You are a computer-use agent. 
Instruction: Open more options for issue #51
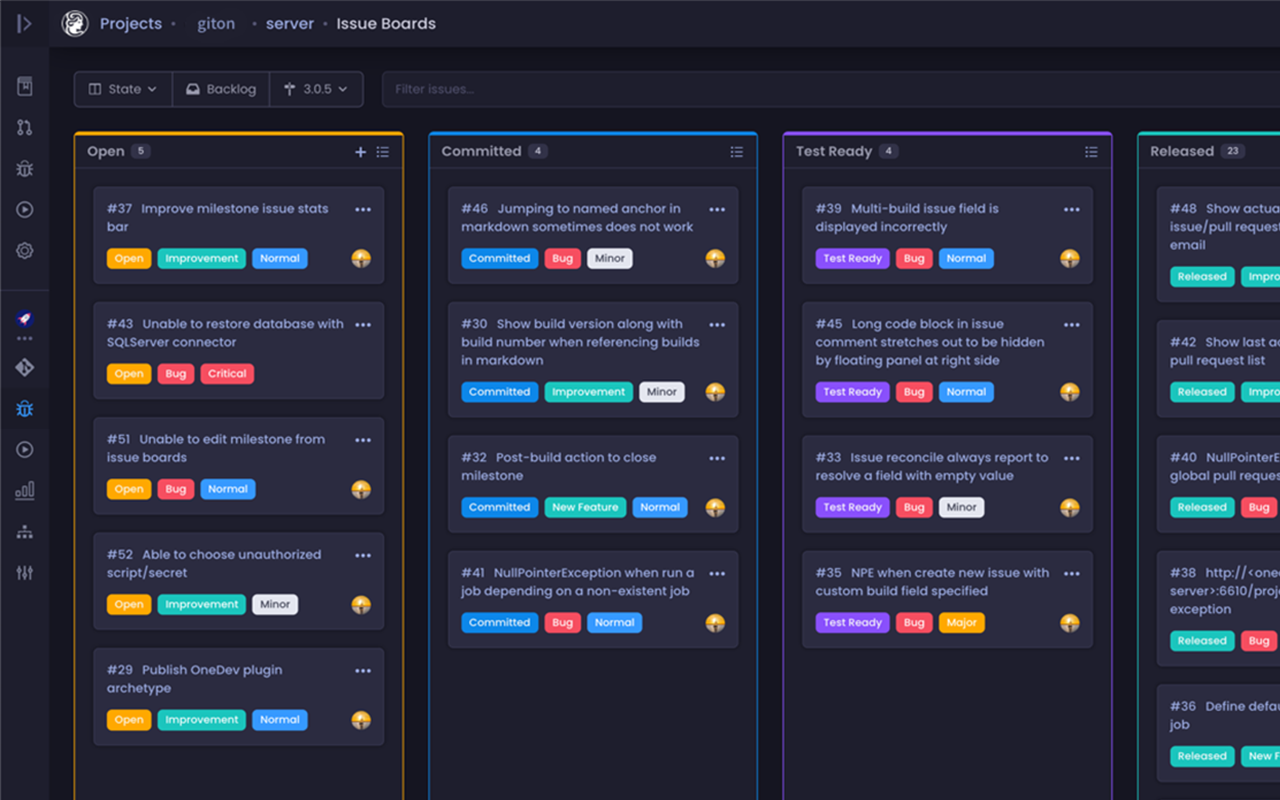363,440
